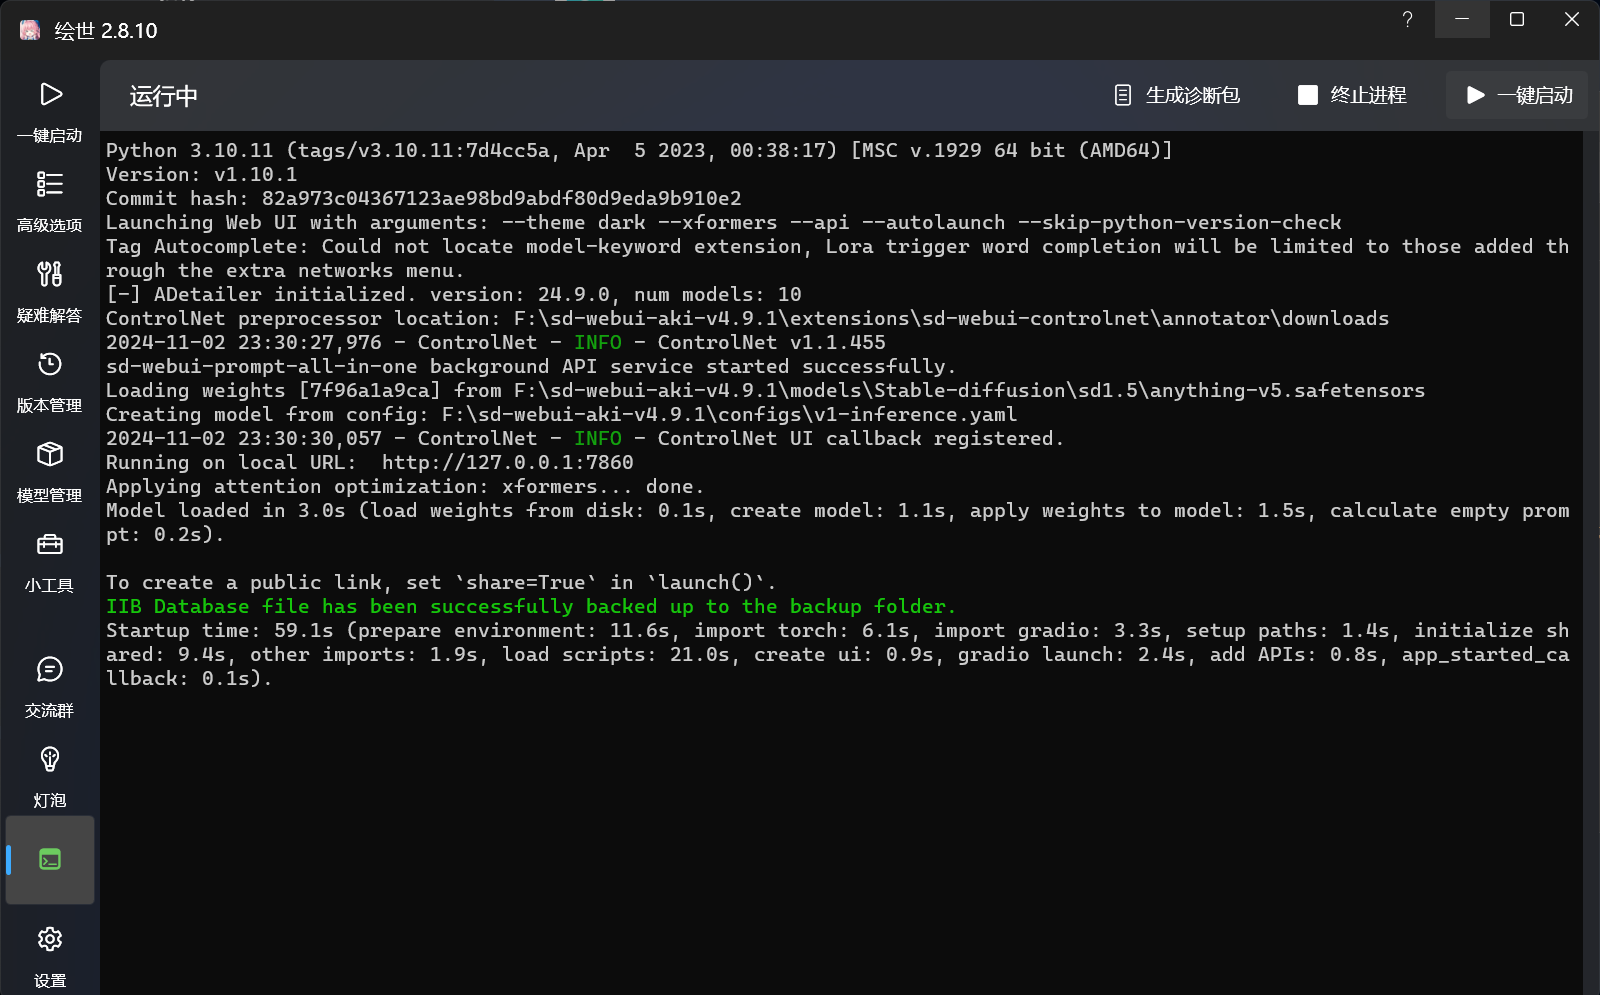Click the ControlNet preprocessor location line
1600x995 pixels.
pos(748,319)
